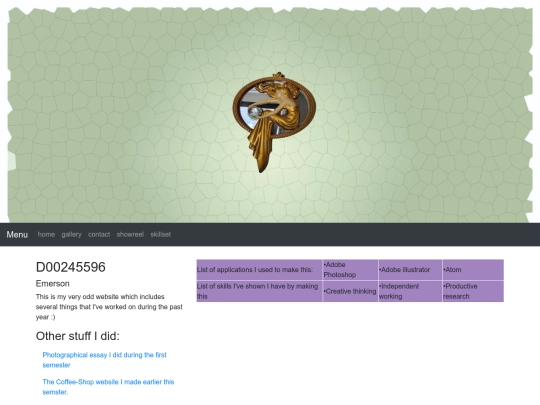The width and height of the screenshot is (540, 405).
Task: Open the Photographical essay link
Action: [104, 360]
